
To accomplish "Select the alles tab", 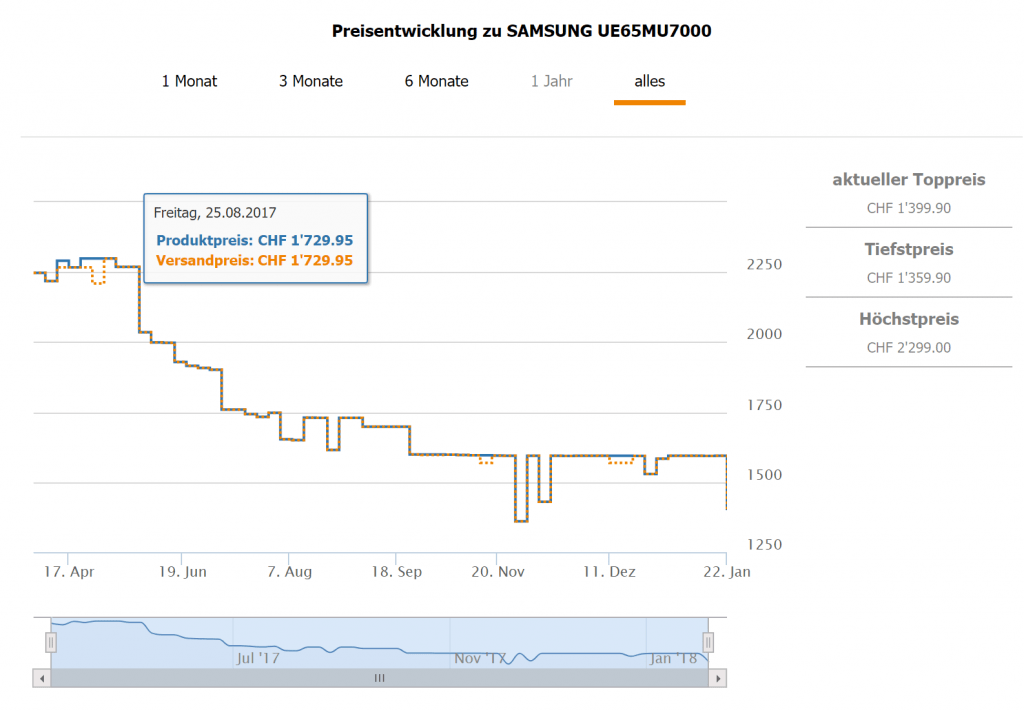I will tap(649, 81).
